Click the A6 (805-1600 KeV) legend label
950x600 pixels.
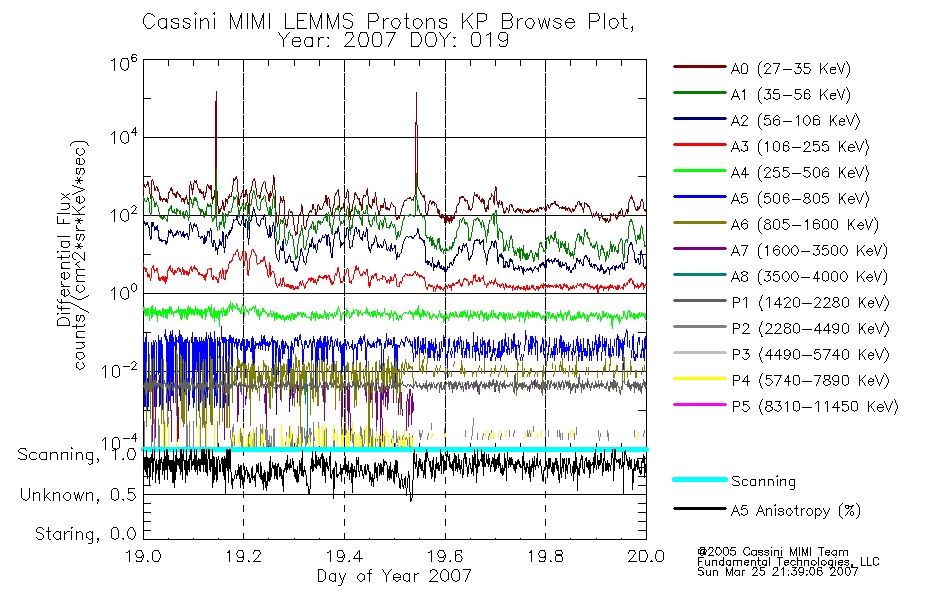click(804, 225)
